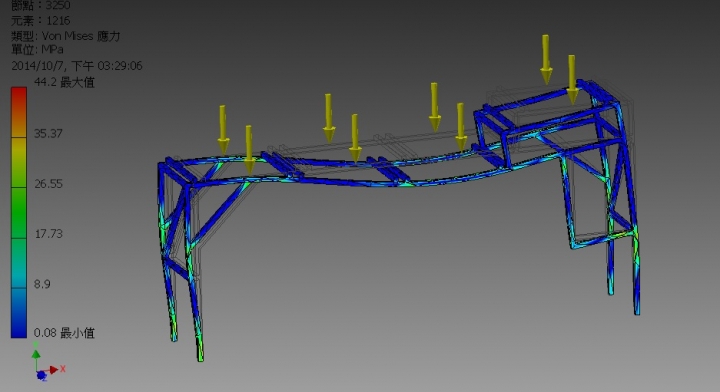Select the 0.08 minimum value label
This screenshot has height=392, width=720.
point(64,332)
